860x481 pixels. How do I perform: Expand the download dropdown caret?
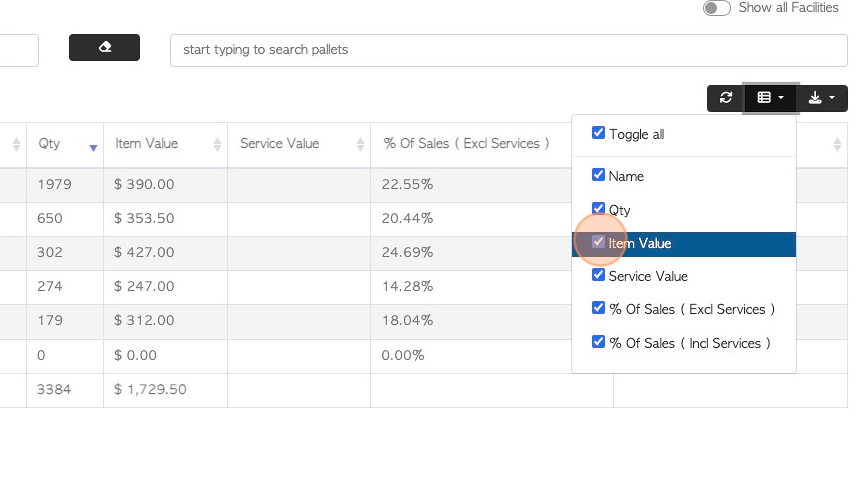(x=832, y=98)
